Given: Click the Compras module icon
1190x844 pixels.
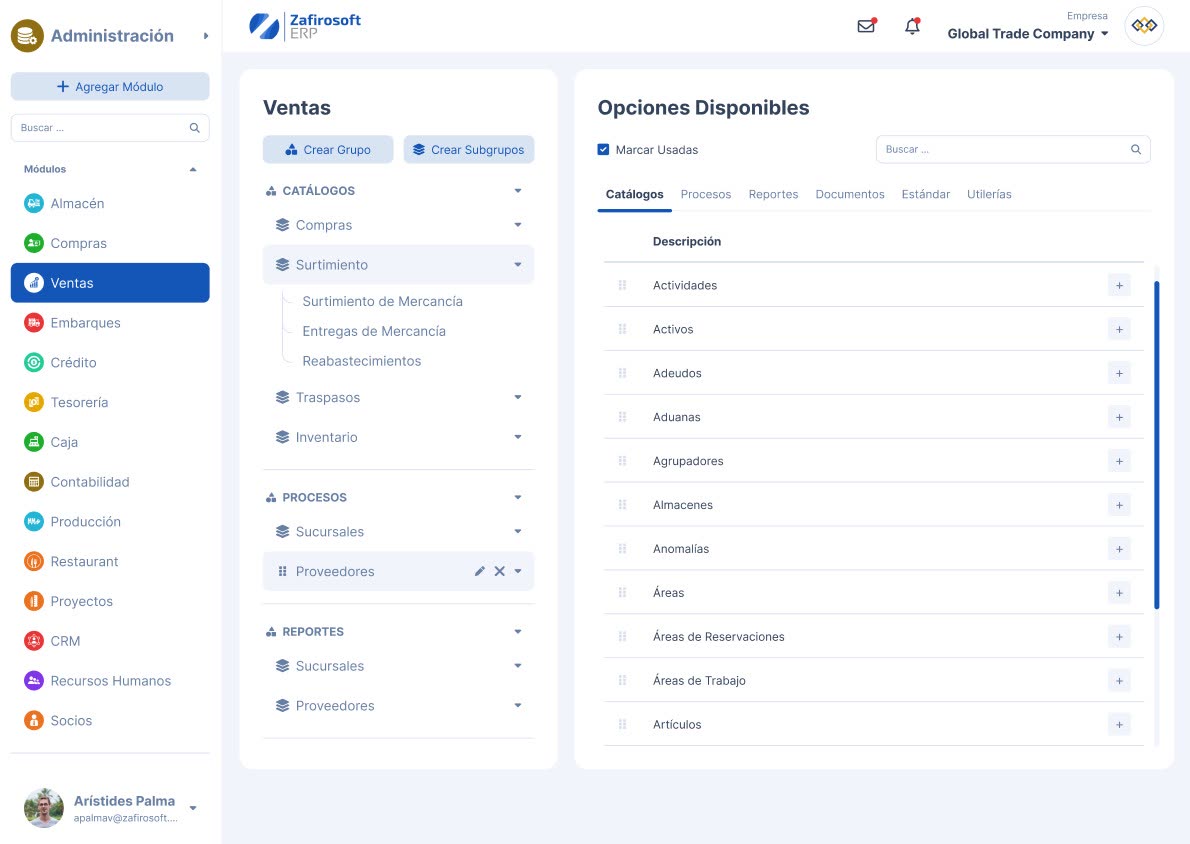Looking at the screenshot, I should [x=33, y=243].
